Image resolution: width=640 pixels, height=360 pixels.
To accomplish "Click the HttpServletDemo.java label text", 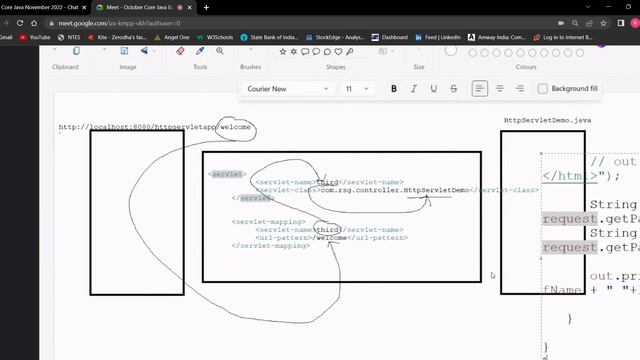I will 547,120.
